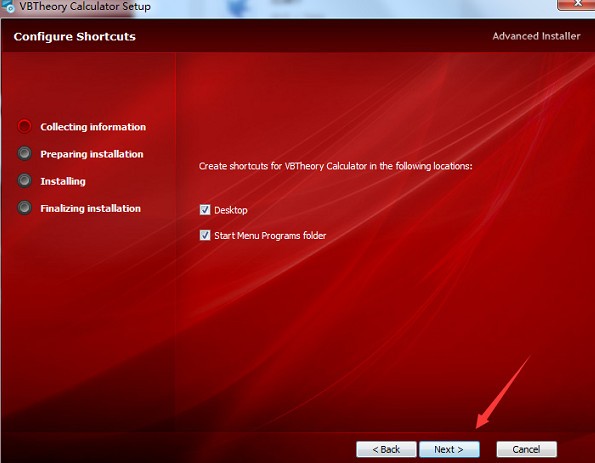The width and height of the screenshot is (595, 463).
Task: Click the Finalizing installation step bullet
Action: 25,208
